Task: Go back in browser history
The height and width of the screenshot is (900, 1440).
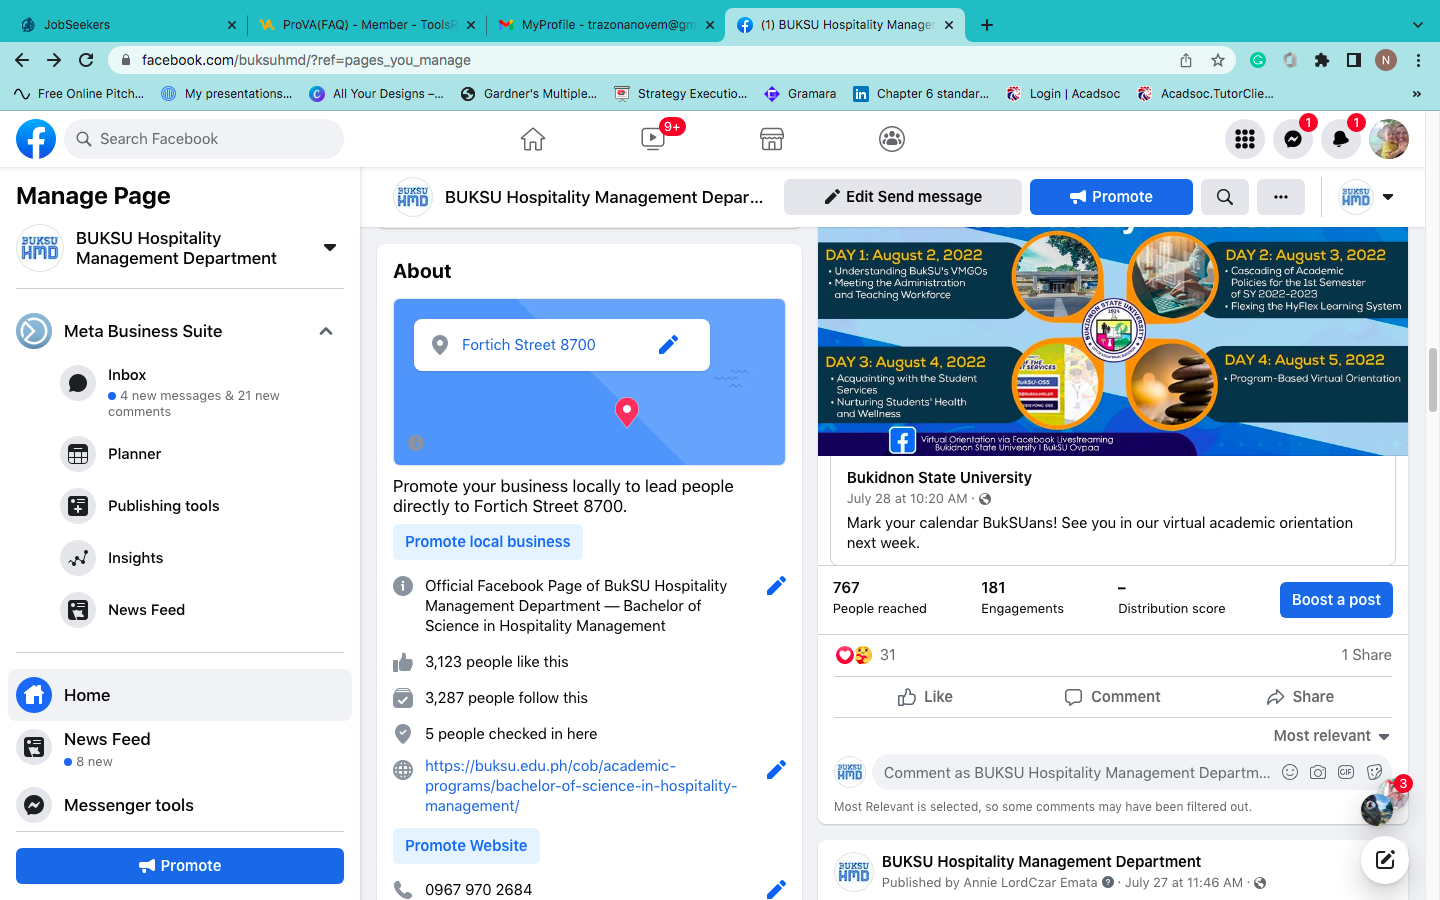Action: click(22, 60)
